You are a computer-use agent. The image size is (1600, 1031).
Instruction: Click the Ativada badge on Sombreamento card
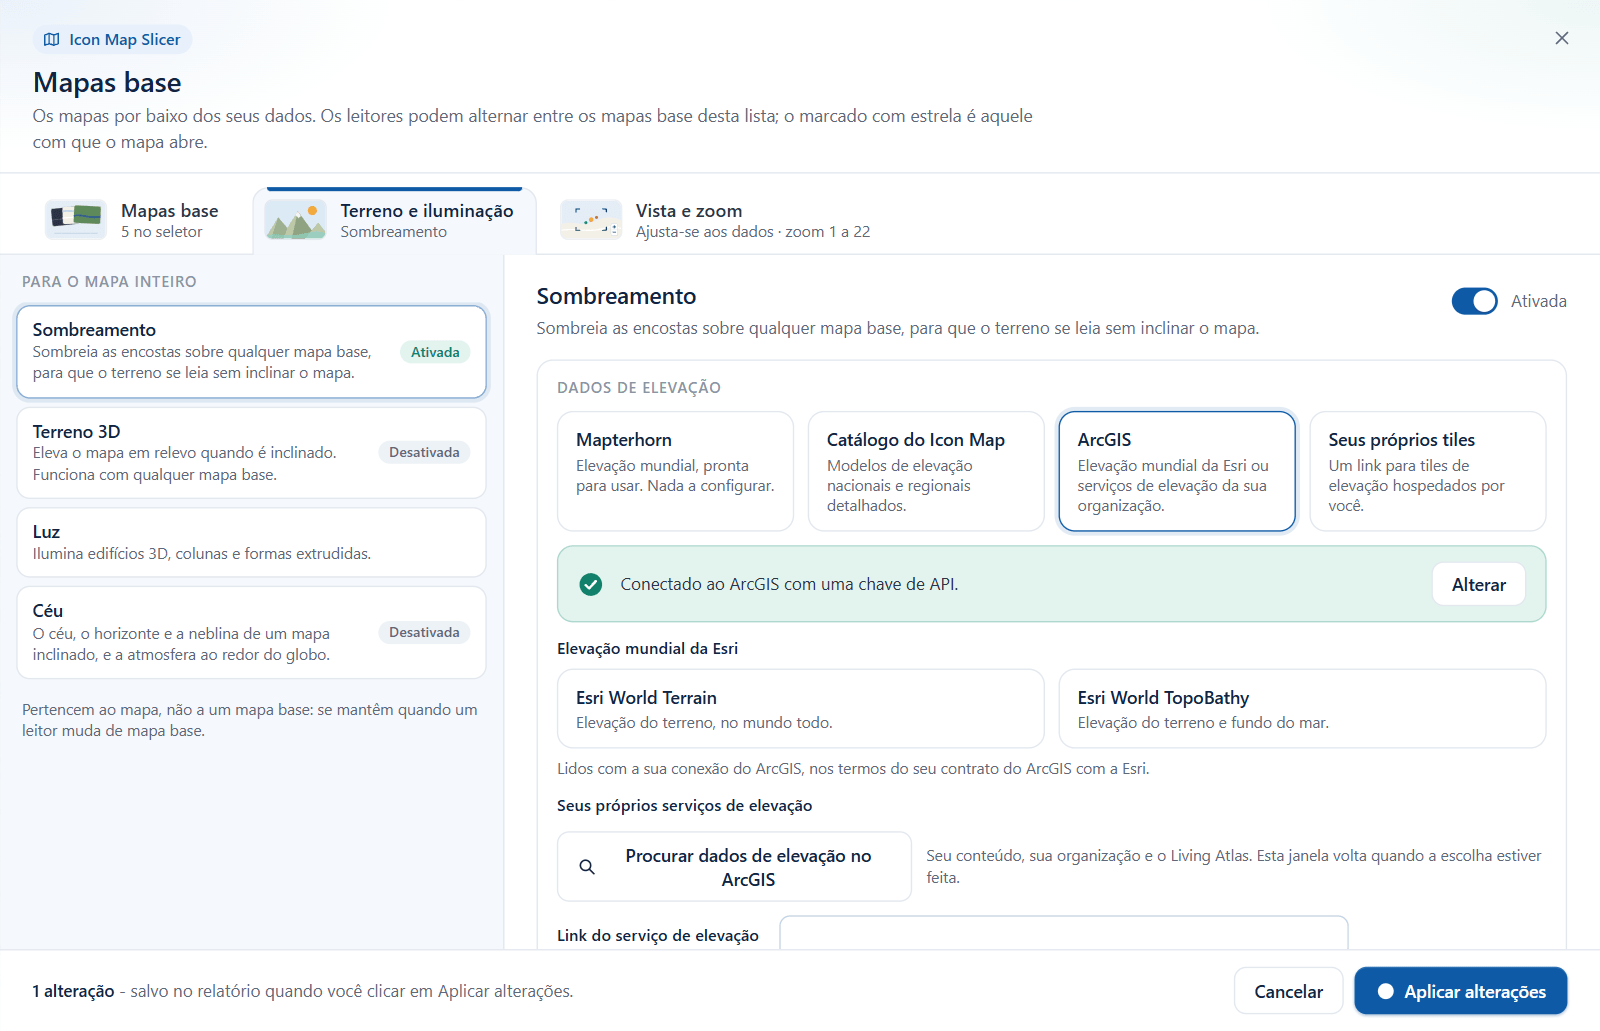click(435, 352)
